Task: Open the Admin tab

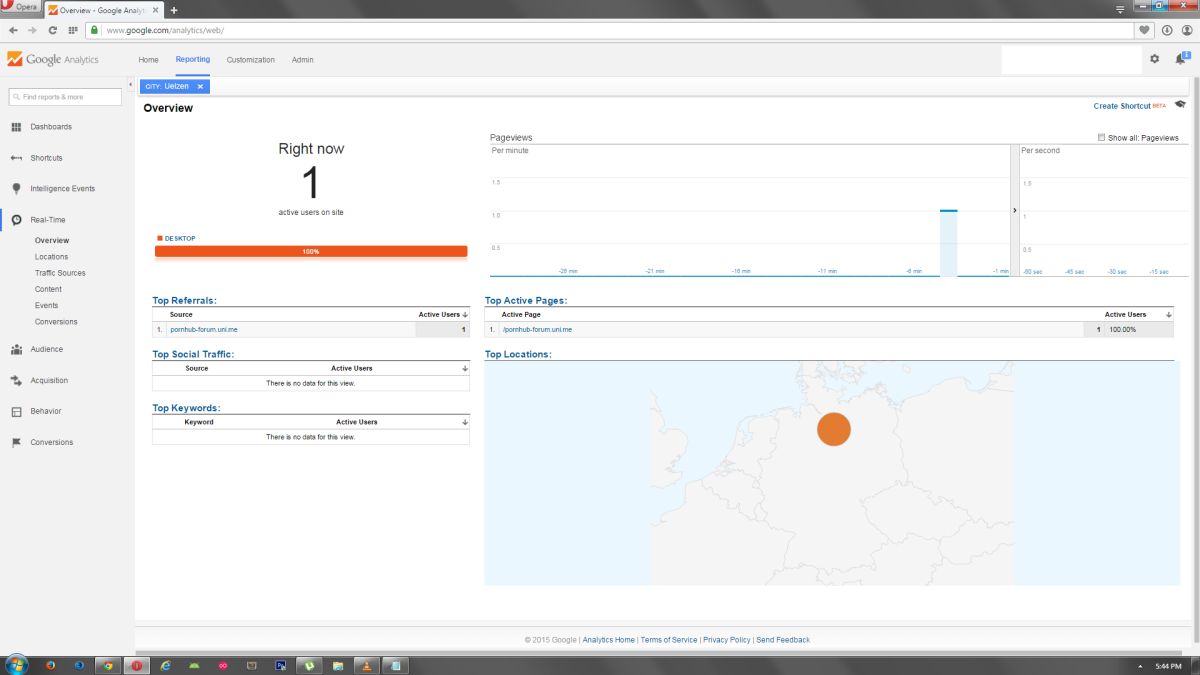Action: coord(303,60)
